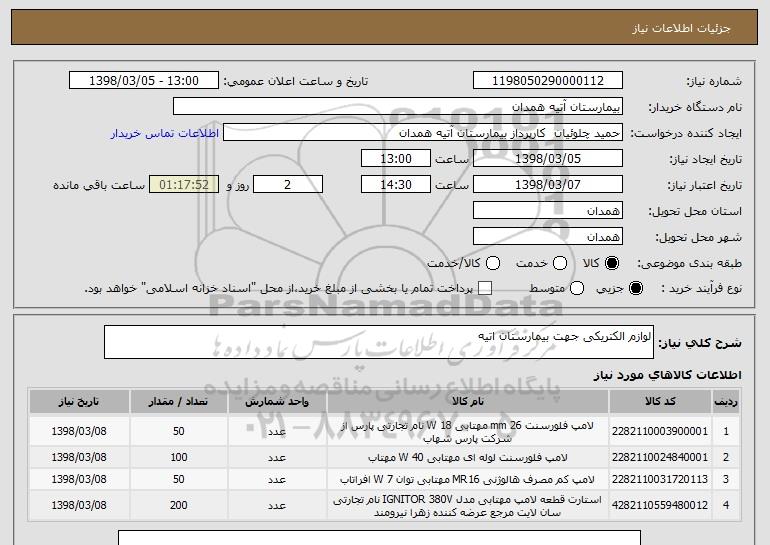
Task: Click the validity date field 1398/03/07
Action: coord(548,185)
